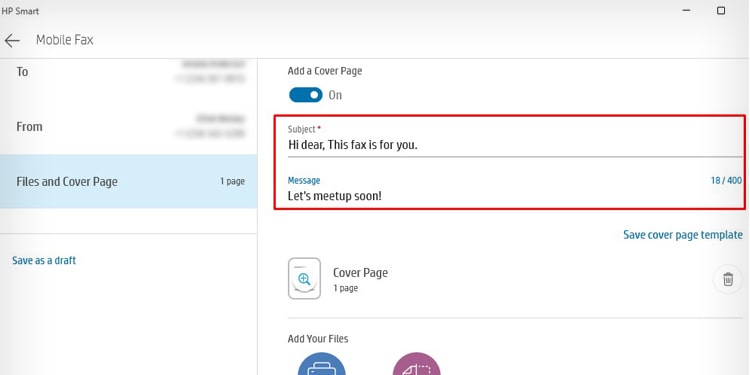
Task: Go back with the left arrow
Action: point(12,41)
